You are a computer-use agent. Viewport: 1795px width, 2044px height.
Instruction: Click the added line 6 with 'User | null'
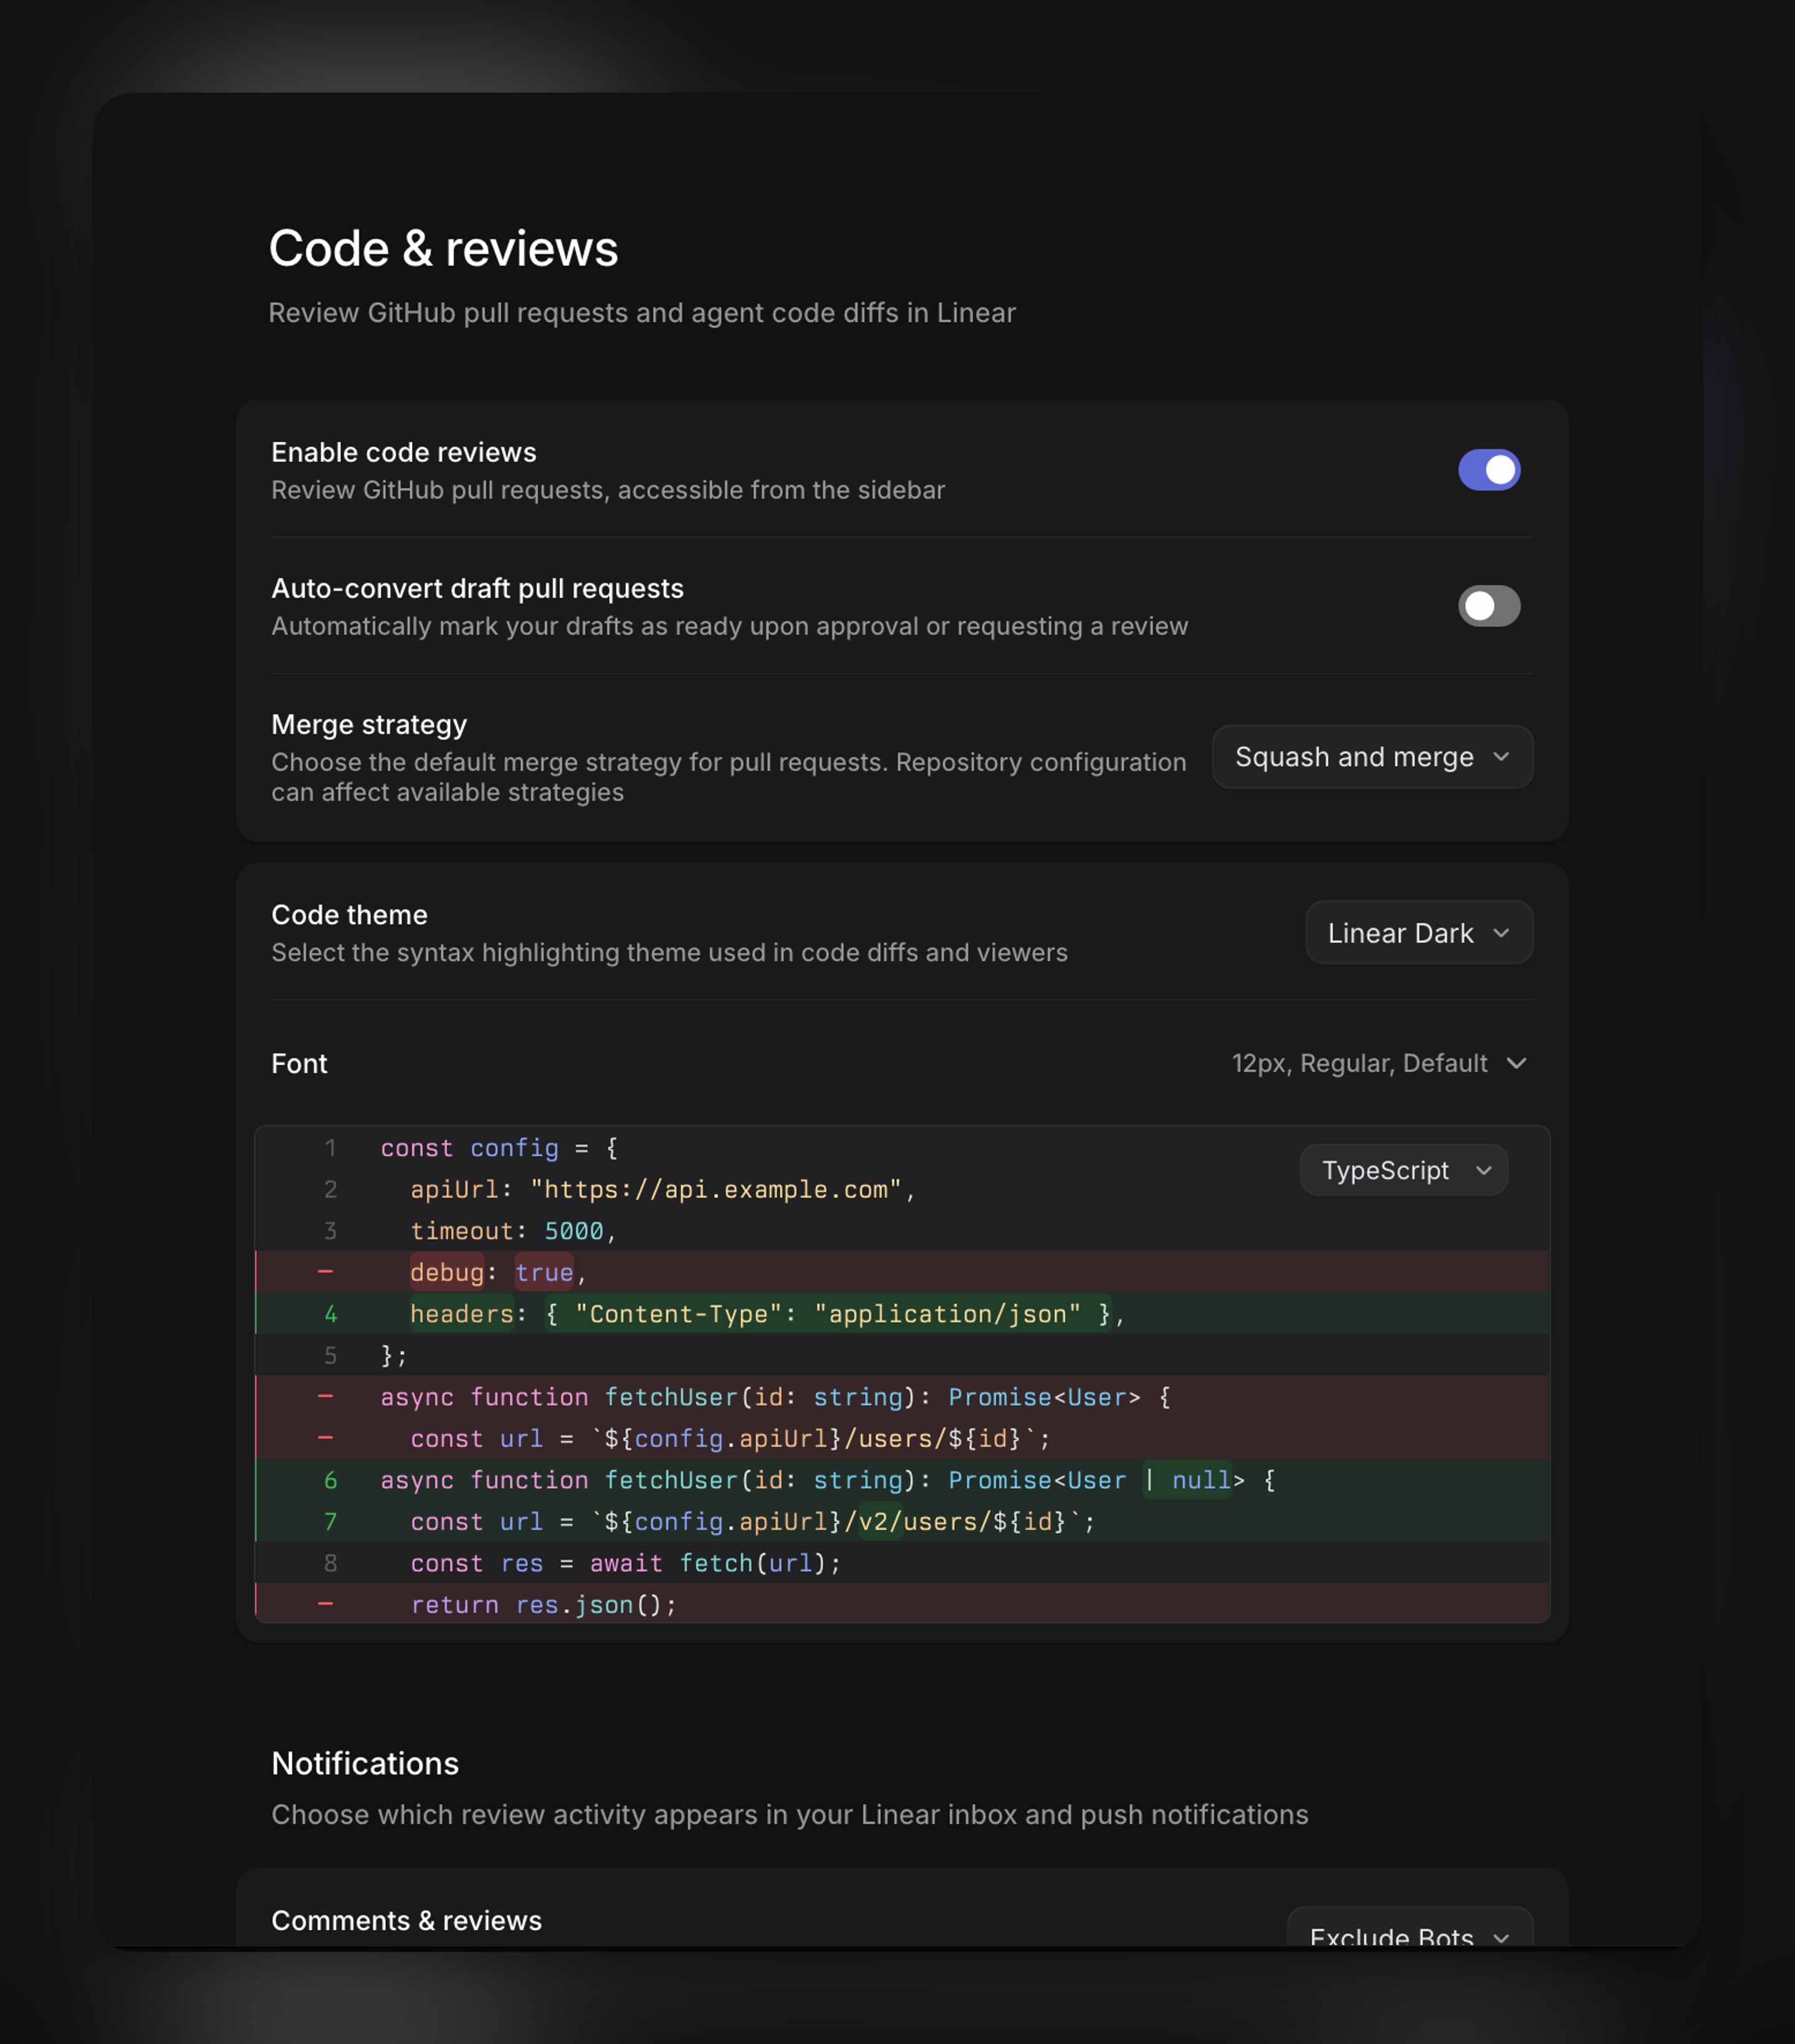click(x=902, y=1480)
